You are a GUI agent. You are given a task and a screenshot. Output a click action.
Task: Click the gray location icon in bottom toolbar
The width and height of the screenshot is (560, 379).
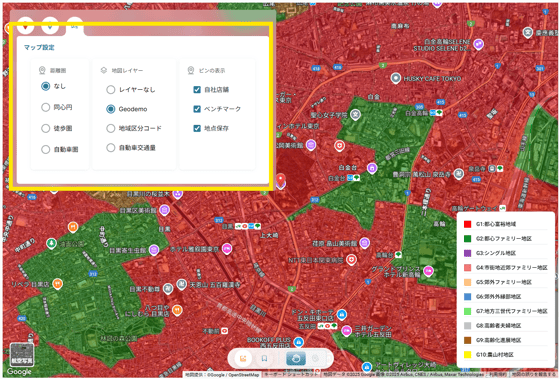315,358
